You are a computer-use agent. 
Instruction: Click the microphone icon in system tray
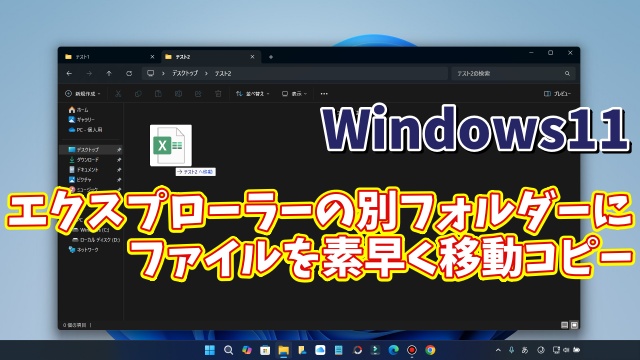click(x=511, y=350)
